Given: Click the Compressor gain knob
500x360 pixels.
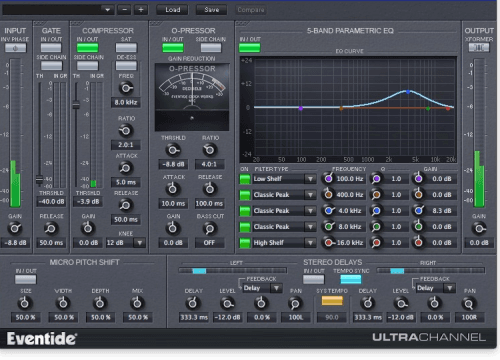Looking at the screenshot, I should click(x=88, y=229).
